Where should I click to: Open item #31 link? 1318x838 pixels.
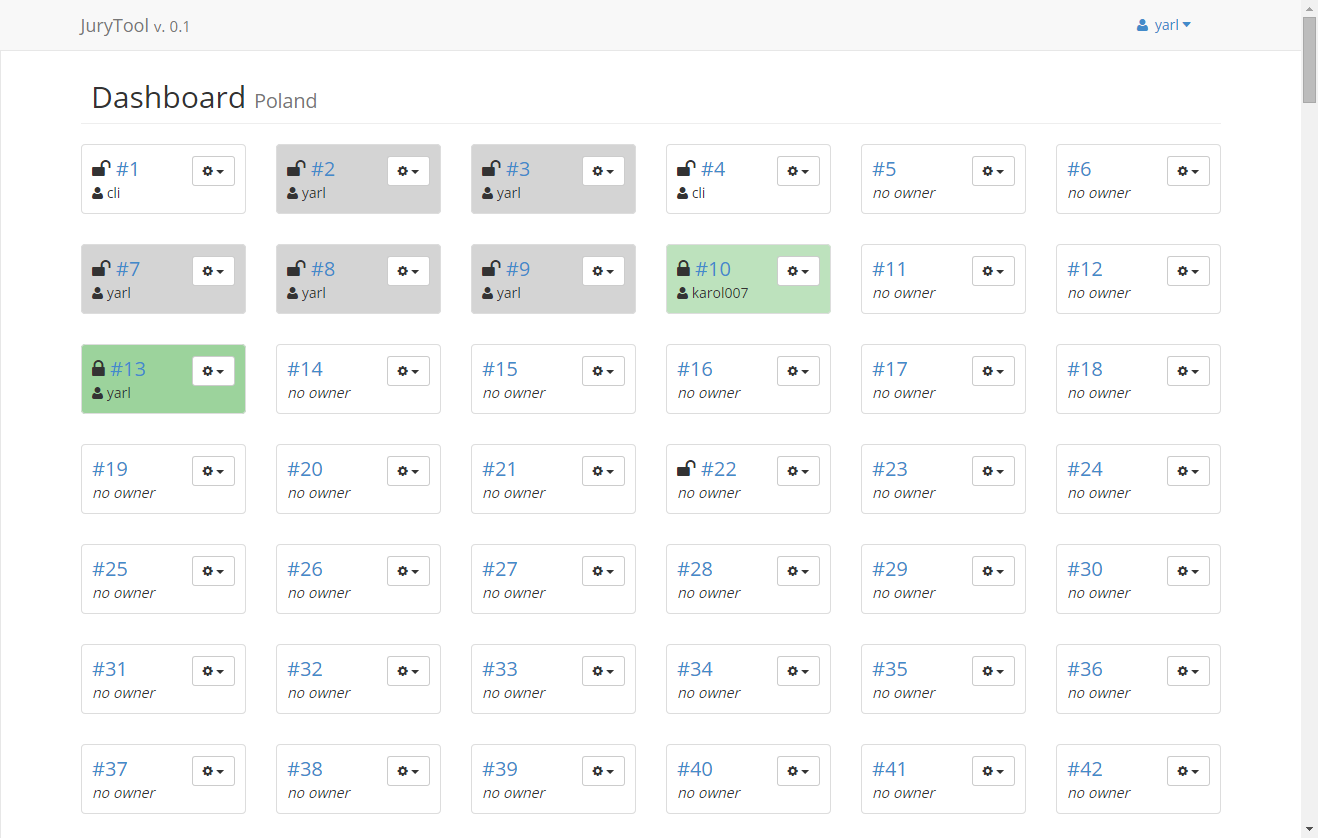coord(110,669)
